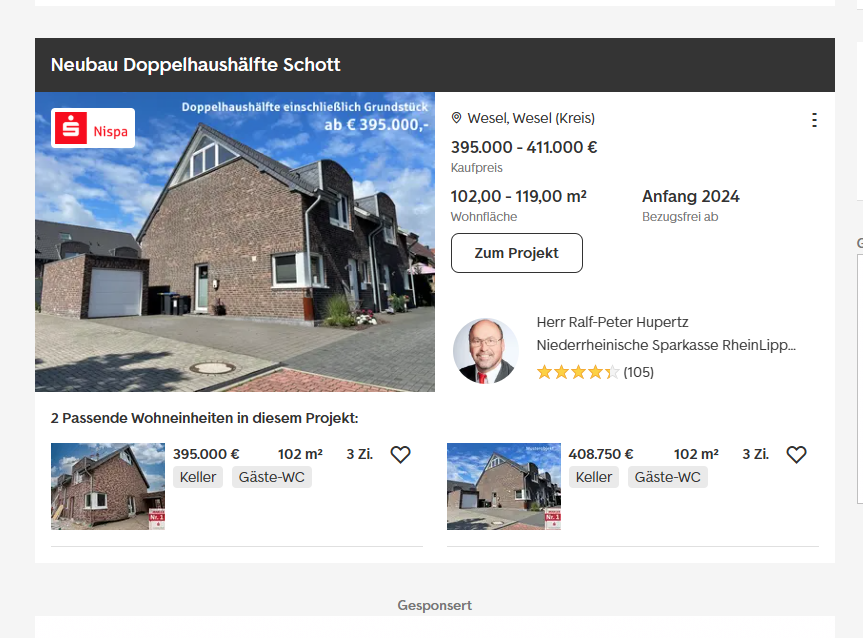This screenshot has height=638, width=863.
Task: Click the star rating of the agent
Action: 578,372
